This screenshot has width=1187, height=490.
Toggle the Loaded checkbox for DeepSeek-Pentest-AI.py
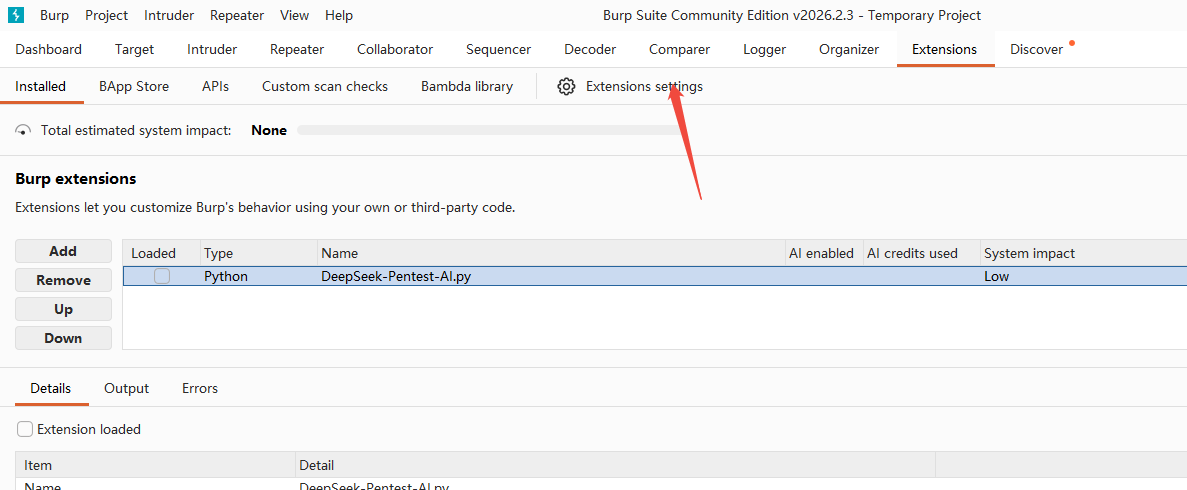pos(161,276)
